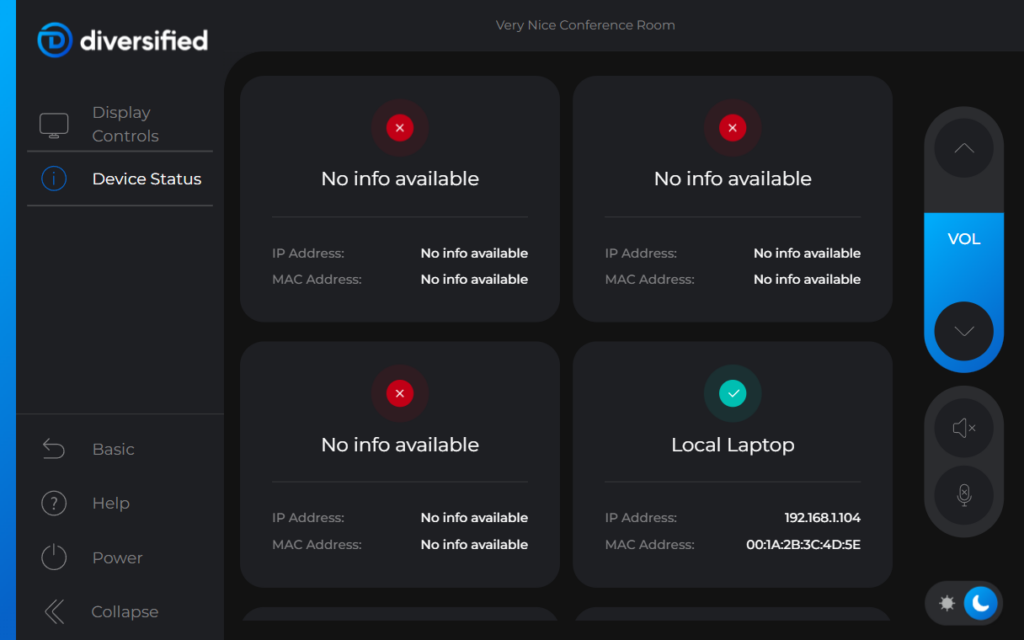Toggle the microphone mute button
1024x640 pixels.
click(x=964, y=495)
